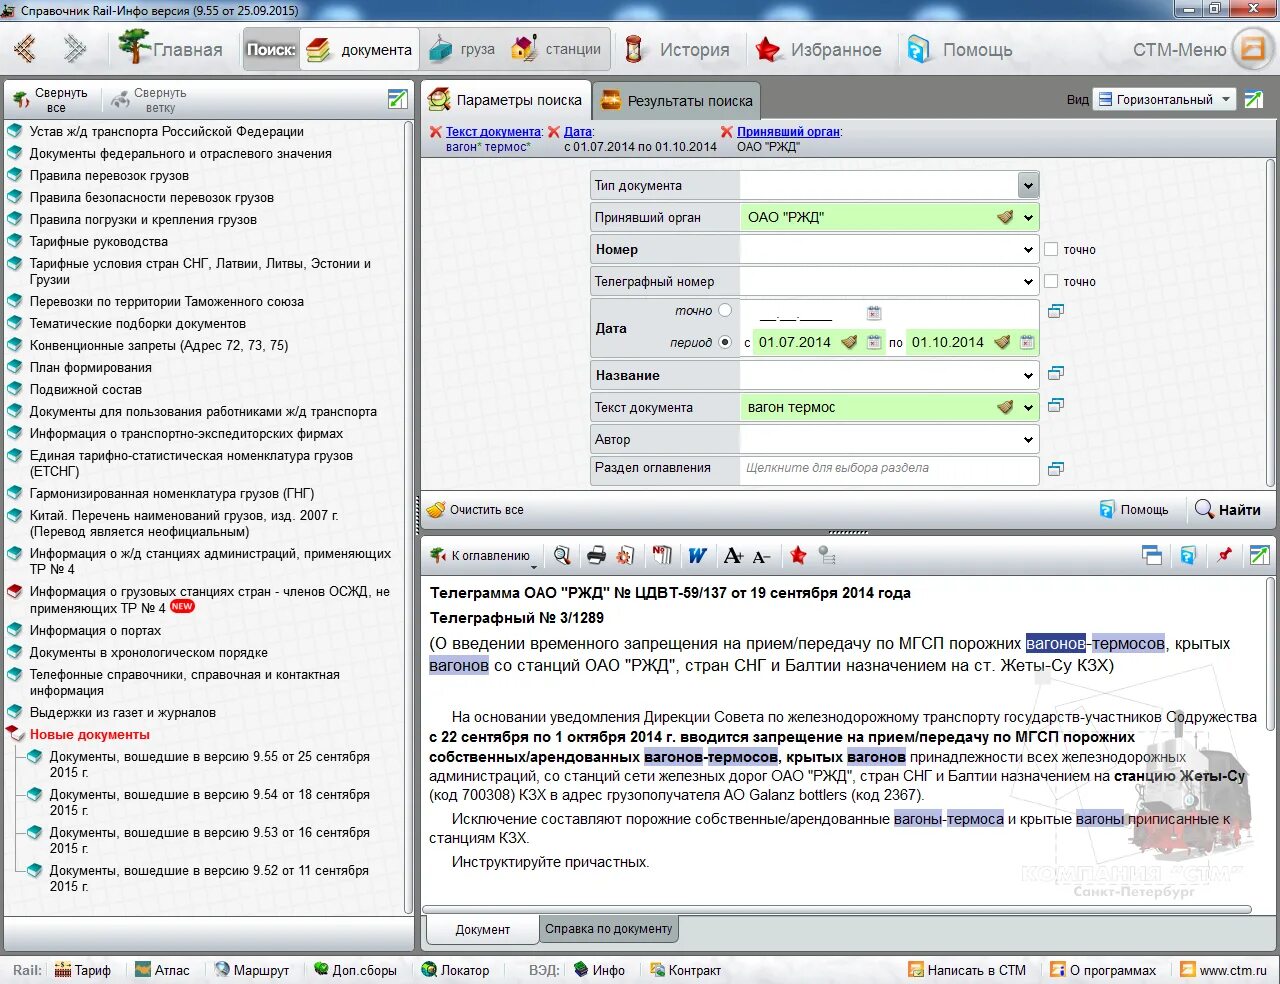Clear Принявший орган field with broom icon

(x=1005, y=217)
